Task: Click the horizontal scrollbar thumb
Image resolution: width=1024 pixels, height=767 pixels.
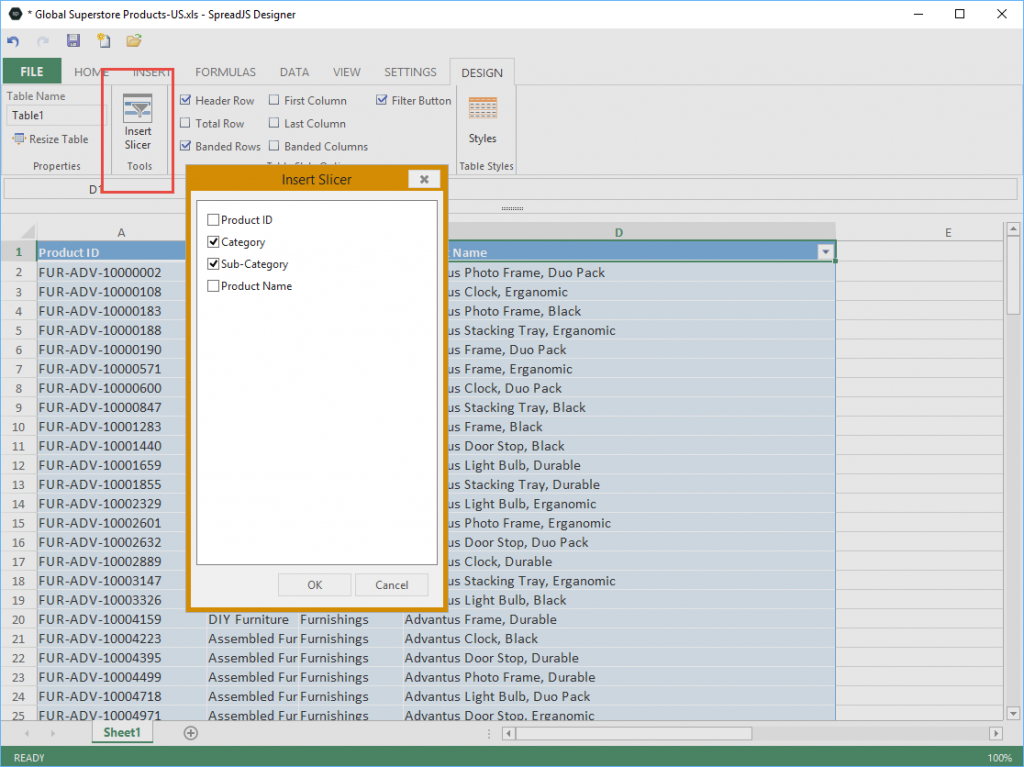Action: coord(633,734)
